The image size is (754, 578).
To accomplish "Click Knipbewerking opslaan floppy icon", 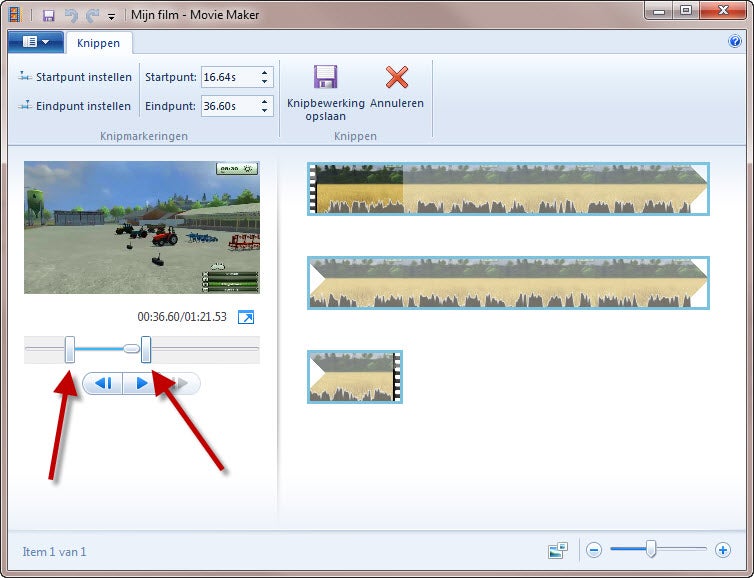I will point(326,77).
